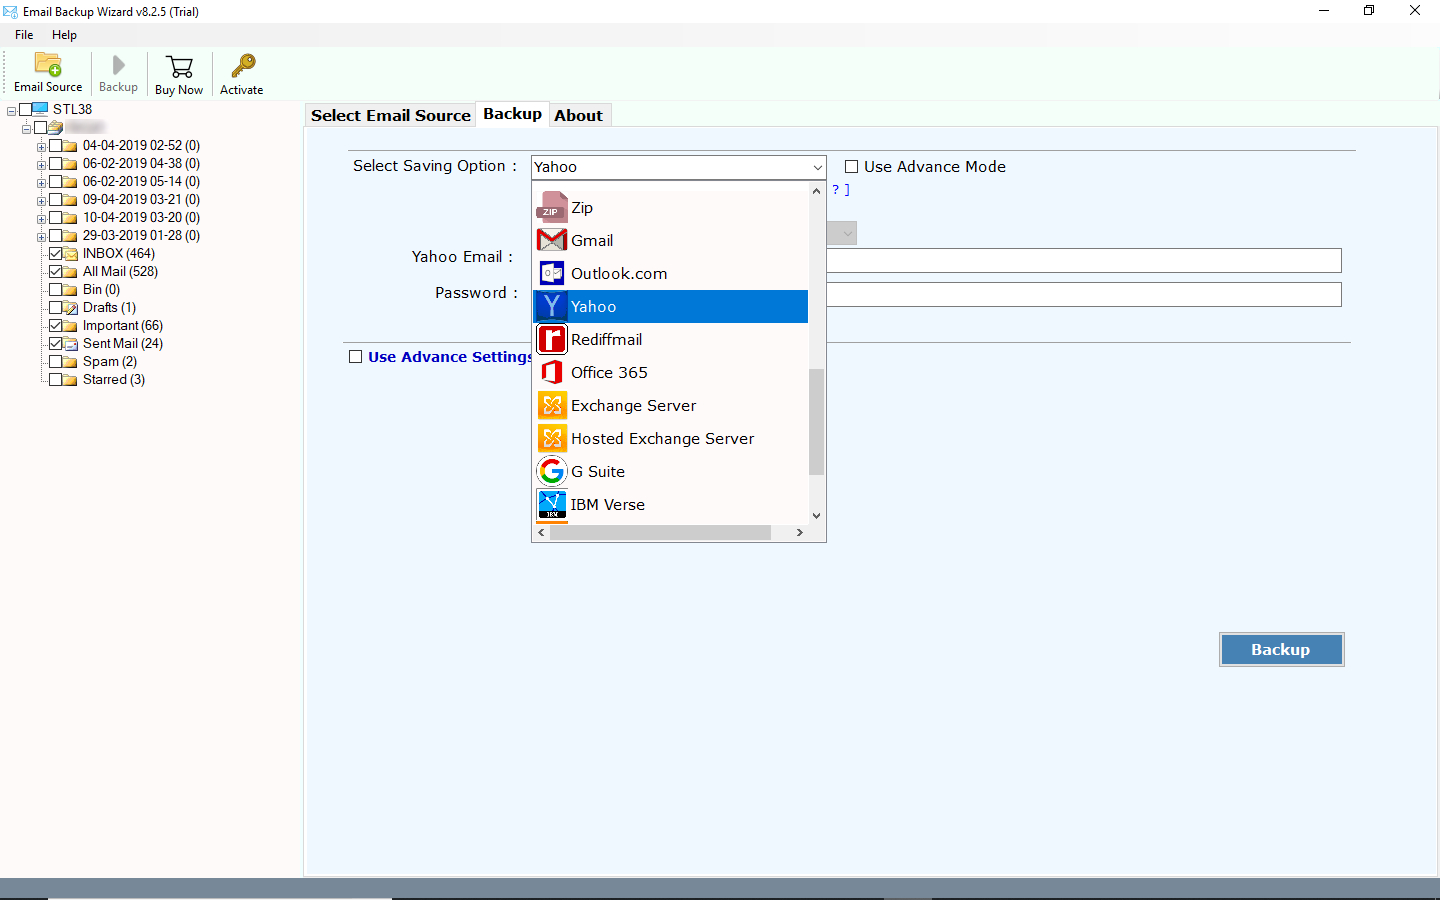Screen dimensions: 1440x900
Task: Expand the 29-03-2019 01-28 folder node
Action: point(42,237)
